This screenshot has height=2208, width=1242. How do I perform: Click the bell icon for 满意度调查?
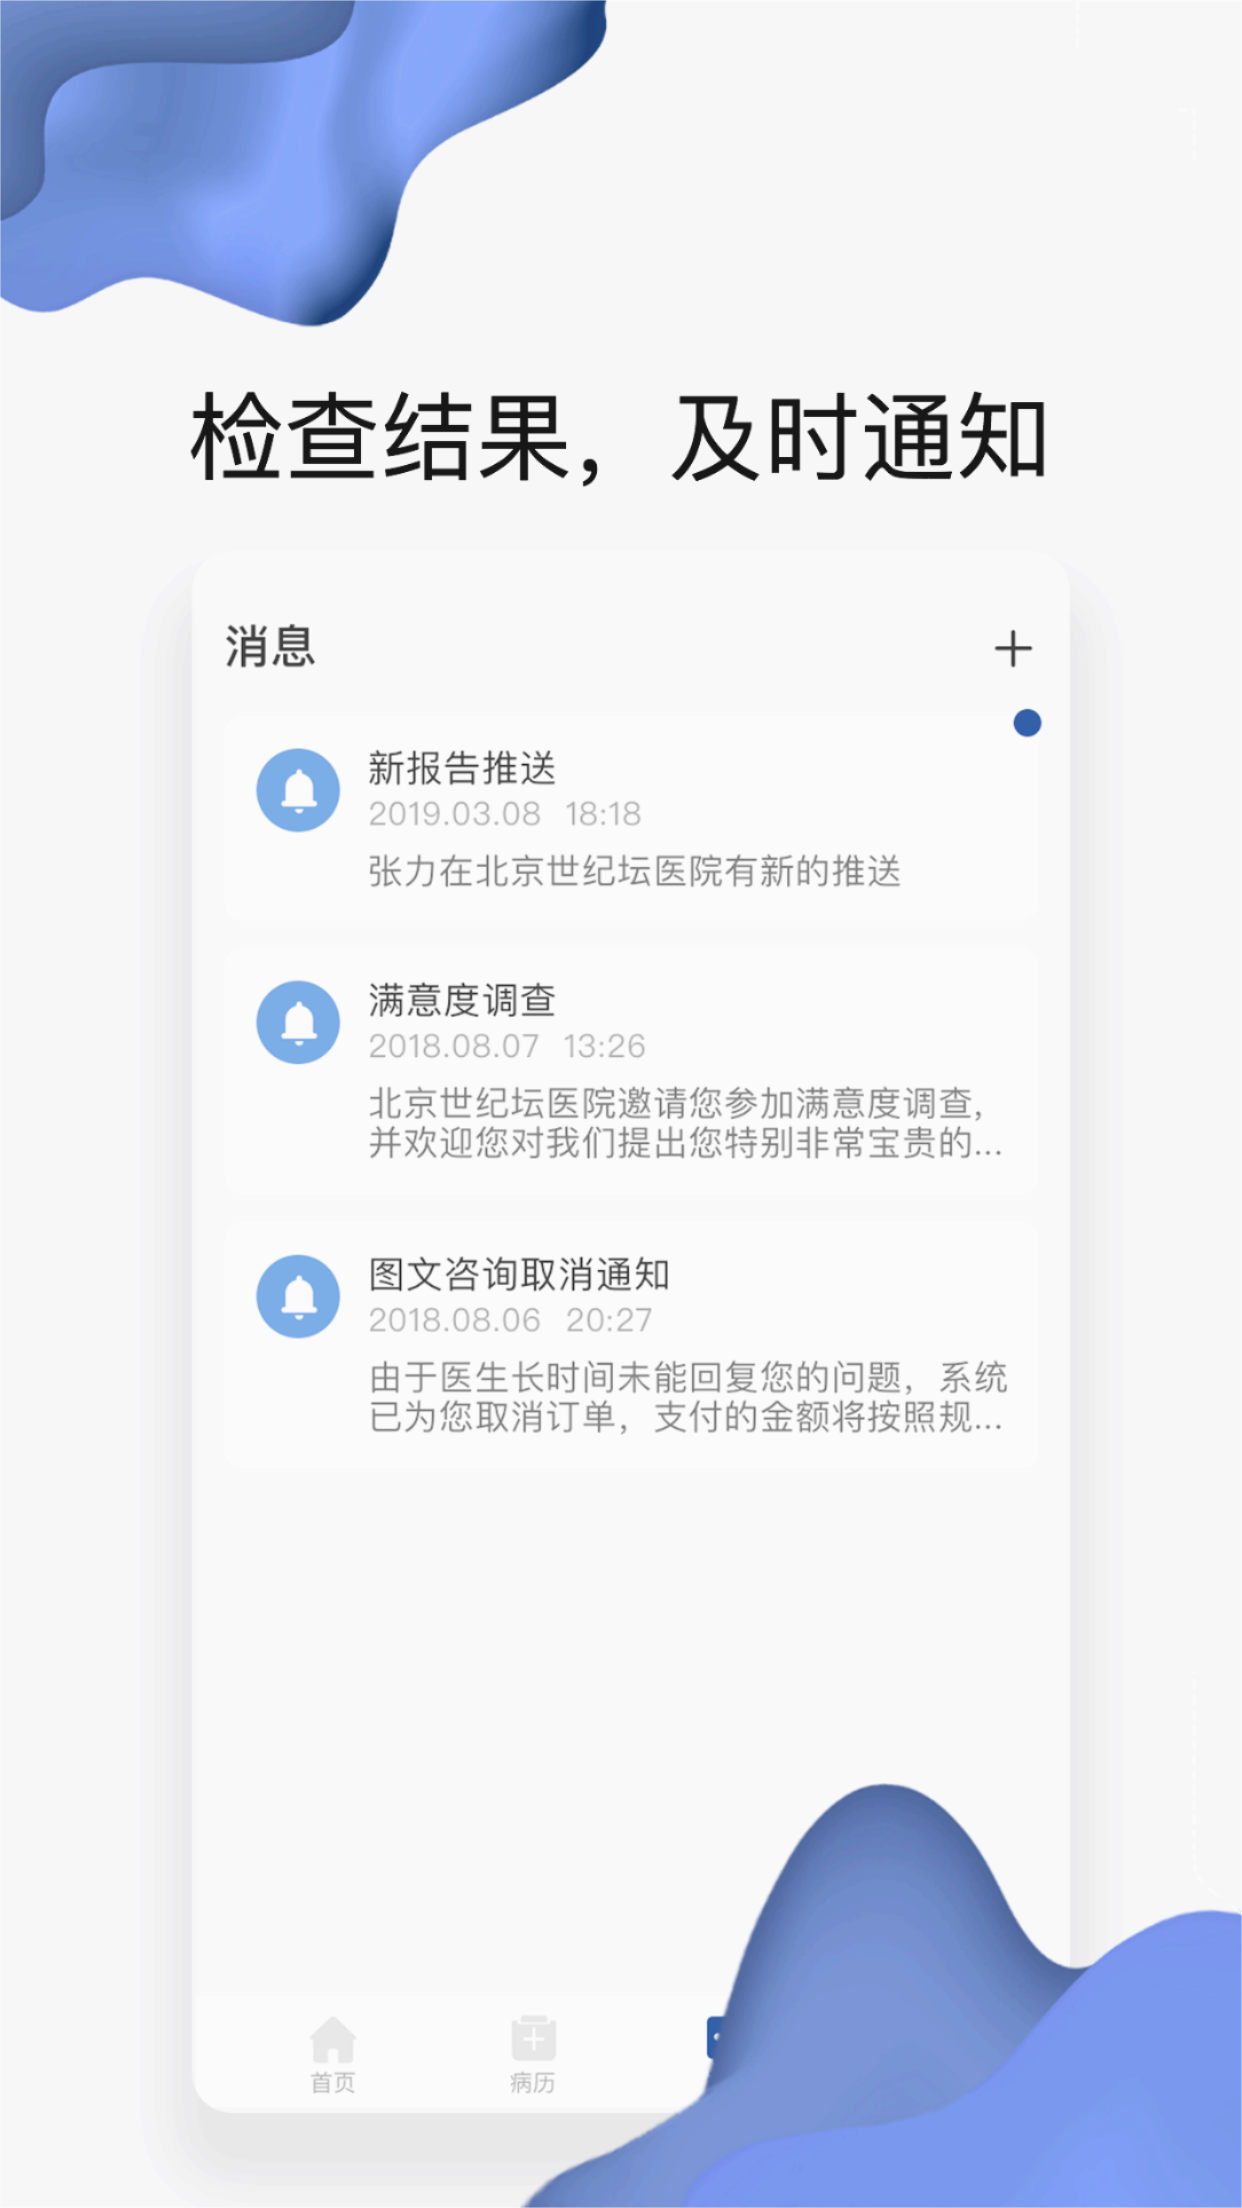click(x=298, y=1022)
